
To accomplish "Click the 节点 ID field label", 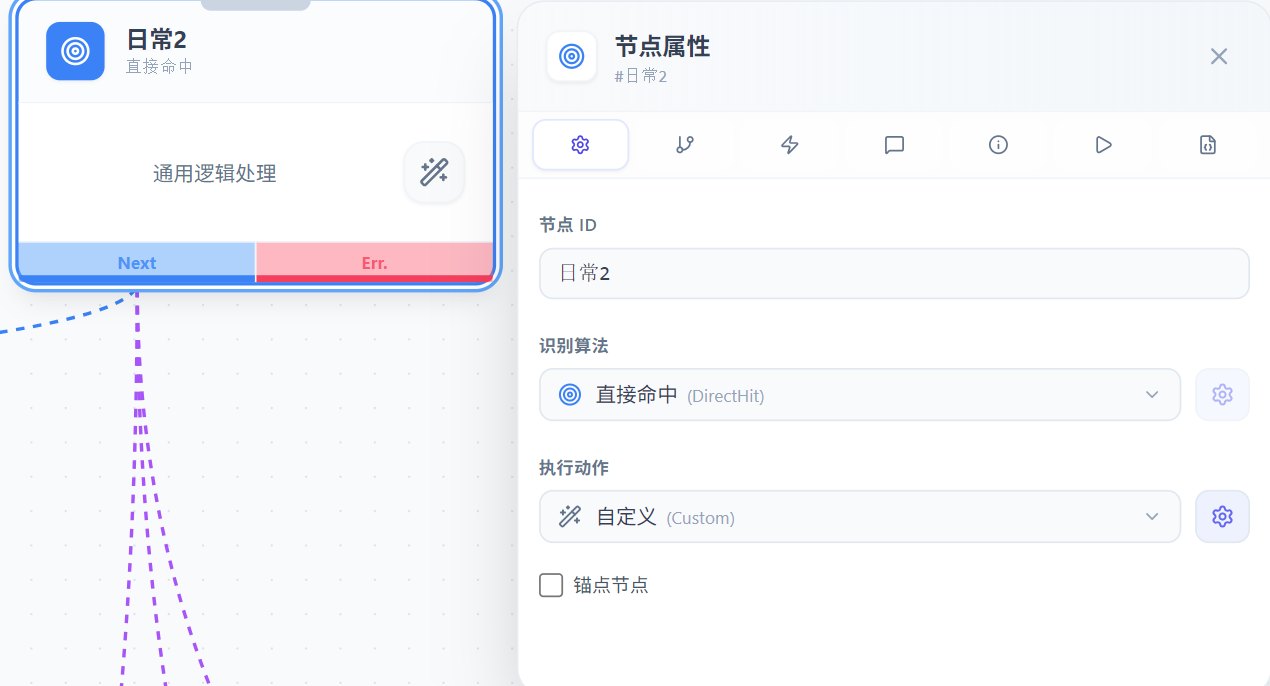I will [x=568, y=225].
